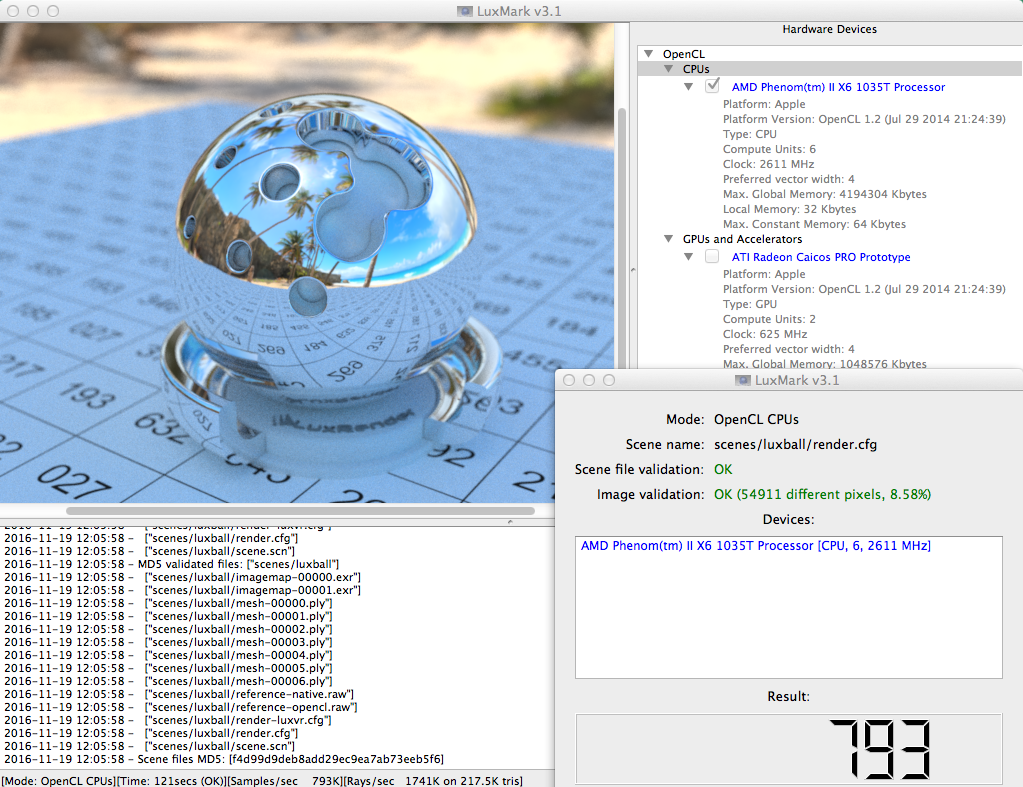
Task: Click log entry reference-native.raw
Action: coord(179,694)
